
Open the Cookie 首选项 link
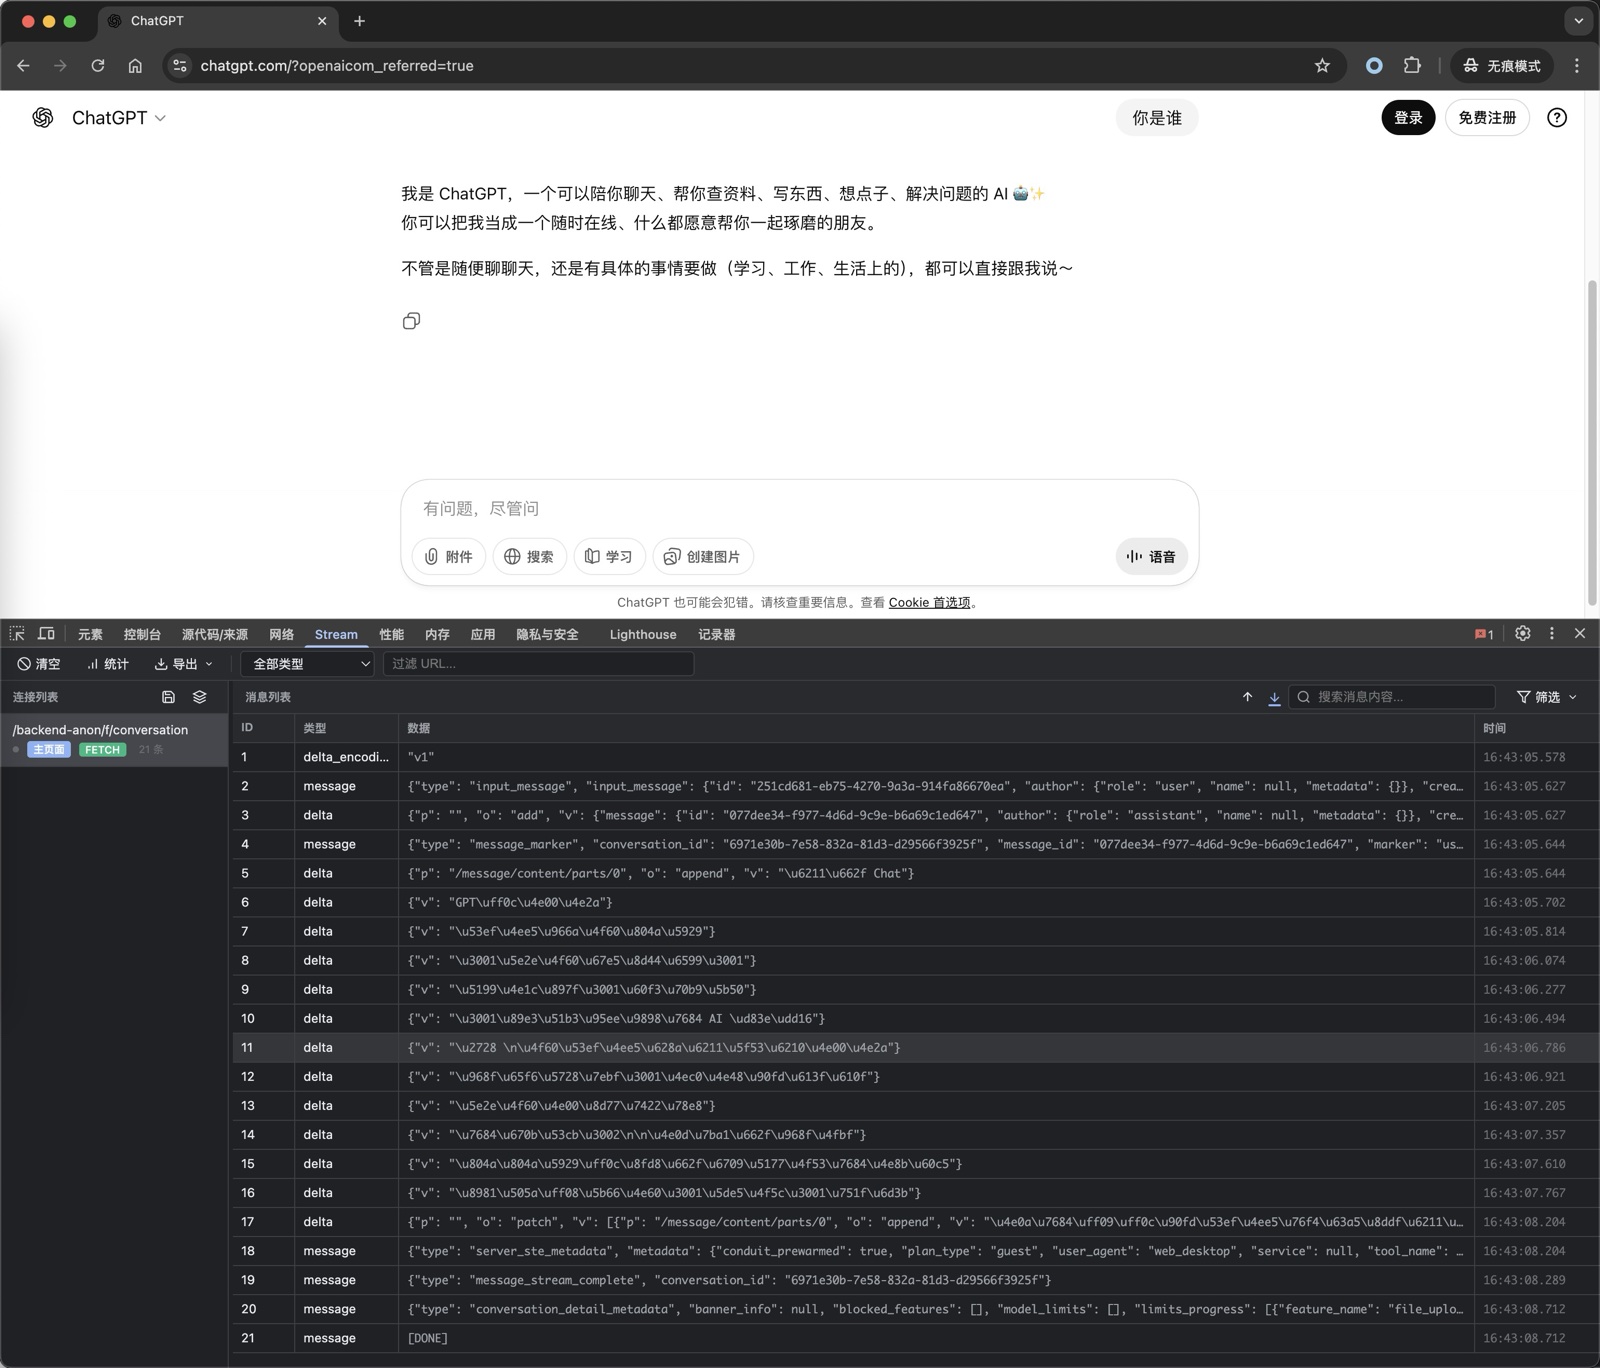point(929,603)
